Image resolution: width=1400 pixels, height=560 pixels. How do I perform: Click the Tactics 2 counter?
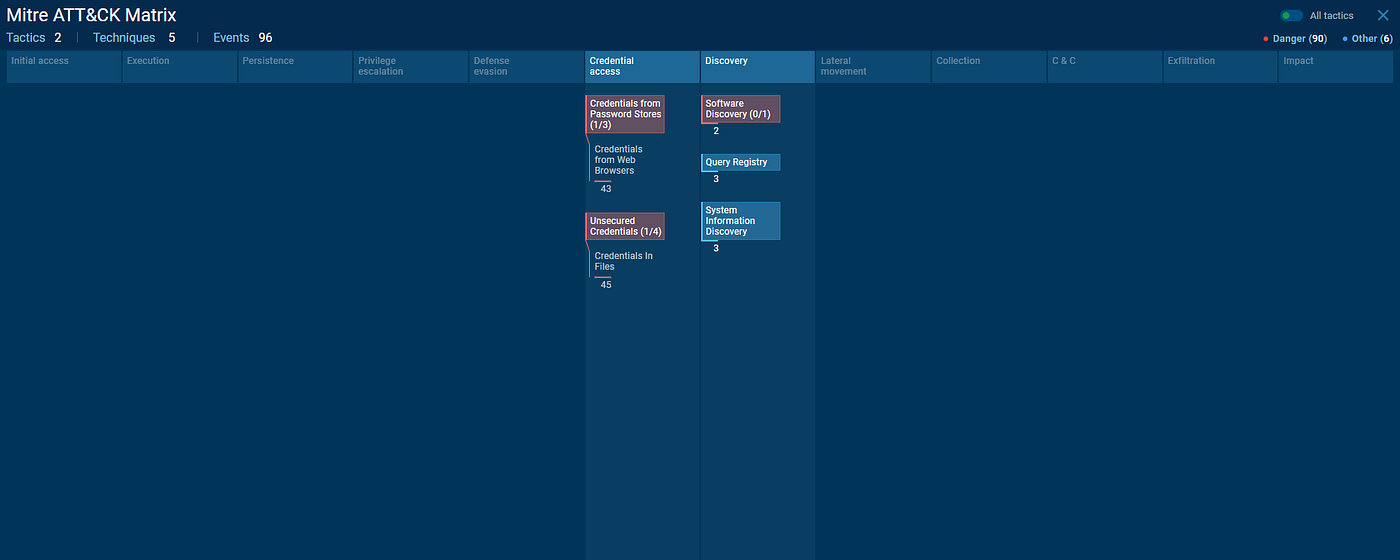(x=34, y=38)
